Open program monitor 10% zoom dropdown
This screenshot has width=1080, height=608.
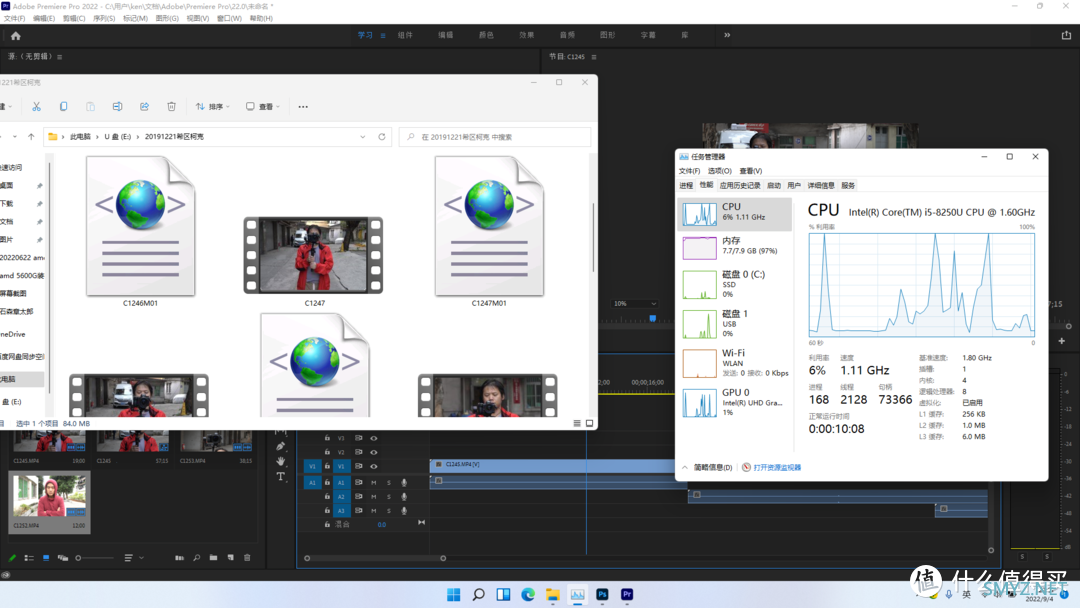coord(635,304)
